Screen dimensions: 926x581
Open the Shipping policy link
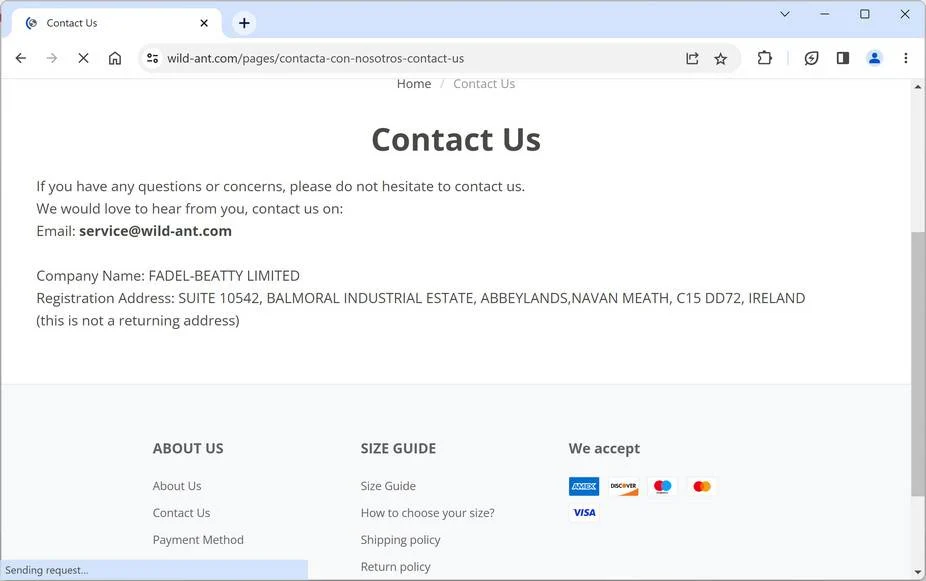point(400,540)
